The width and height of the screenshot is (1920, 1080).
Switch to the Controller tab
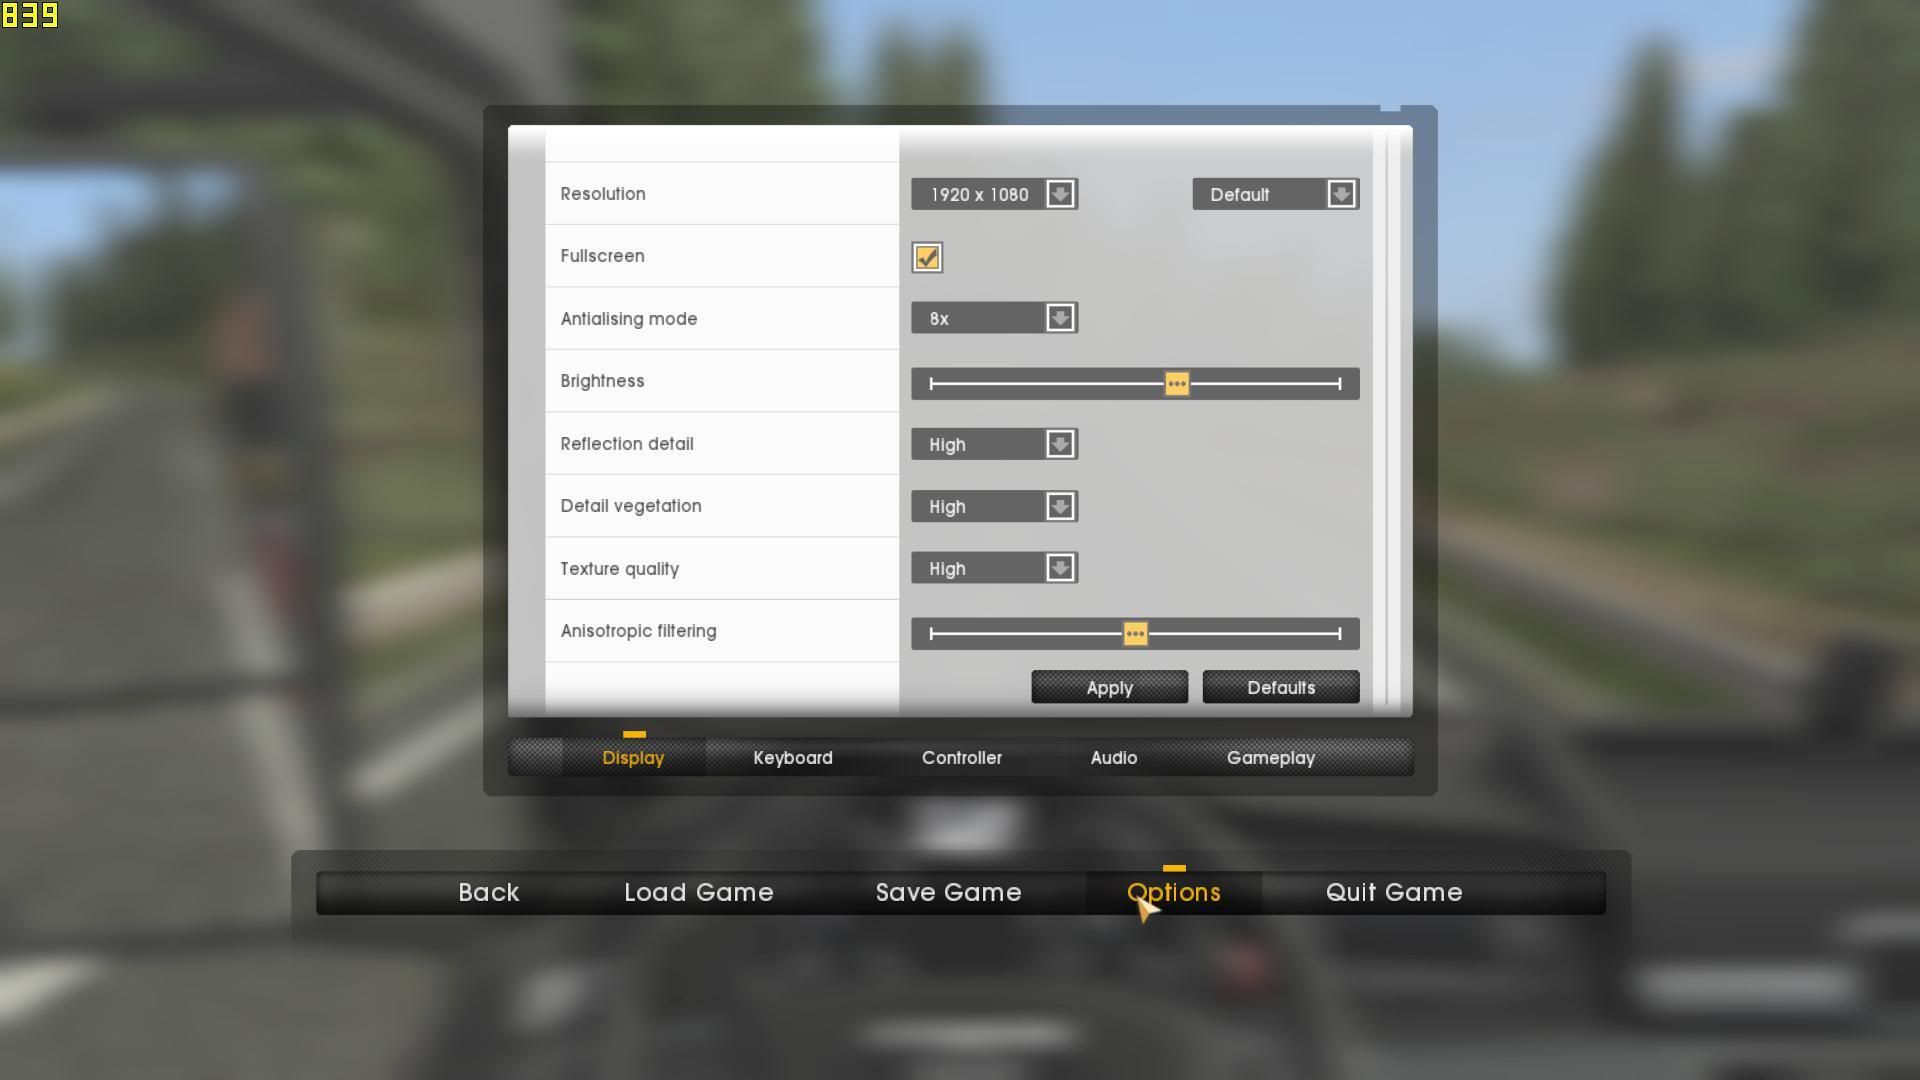(962, 758)
